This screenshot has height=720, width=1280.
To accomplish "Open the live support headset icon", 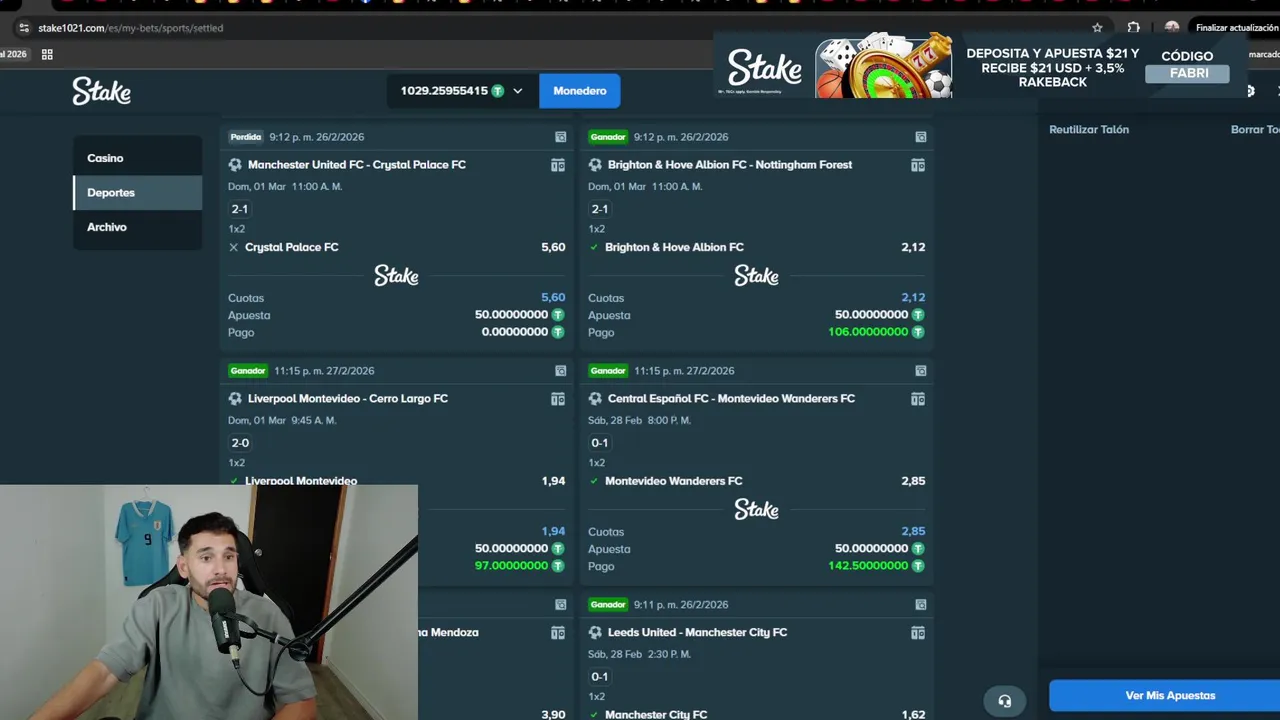I will 1004,701.
